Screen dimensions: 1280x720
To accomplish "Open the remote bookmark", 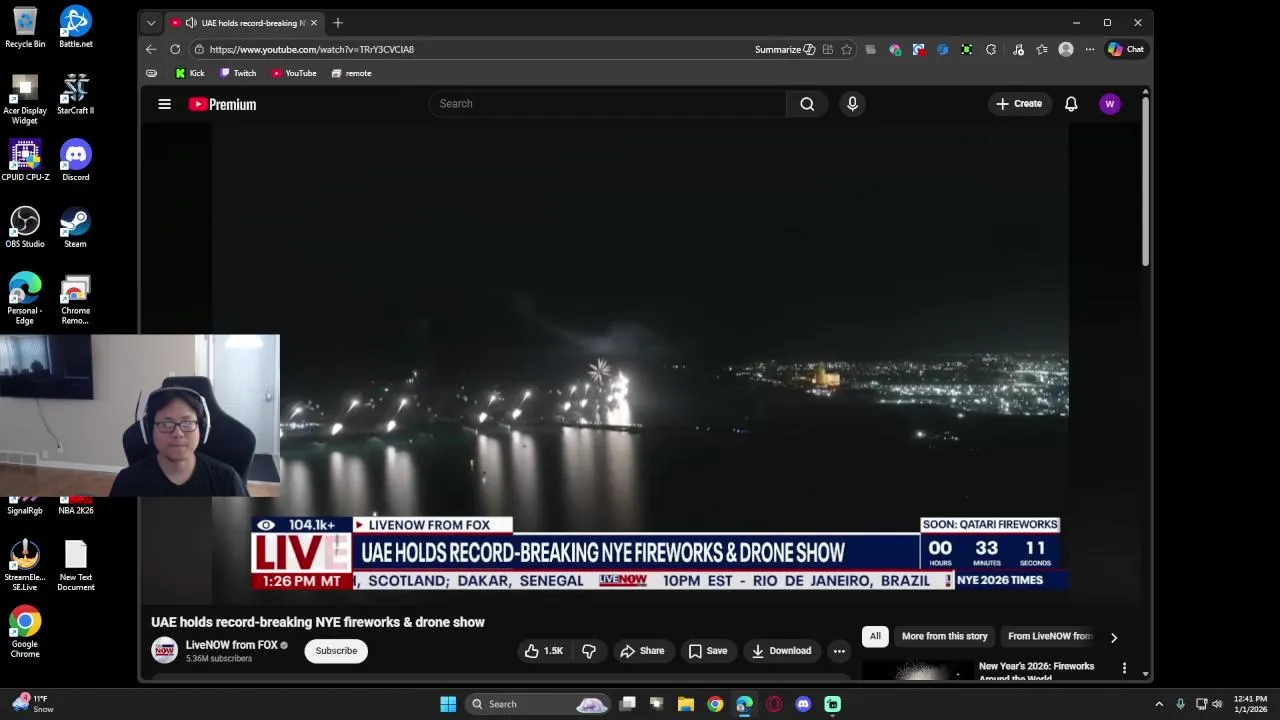I will [351, 73].
